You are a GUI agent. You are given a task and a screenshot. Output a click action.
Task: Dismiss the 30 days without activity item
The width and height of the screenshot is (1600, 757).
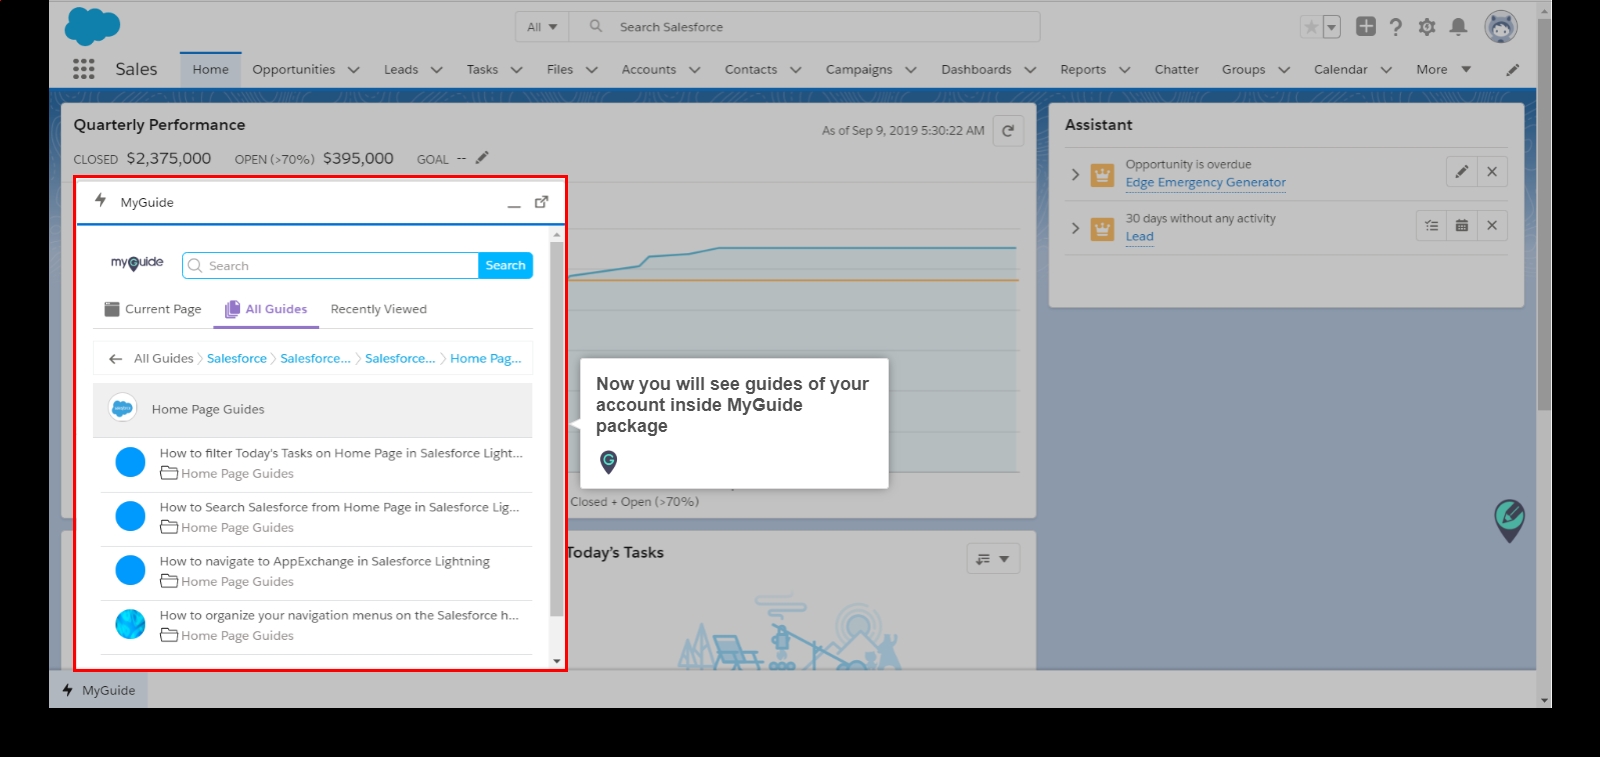(1492, 226)
